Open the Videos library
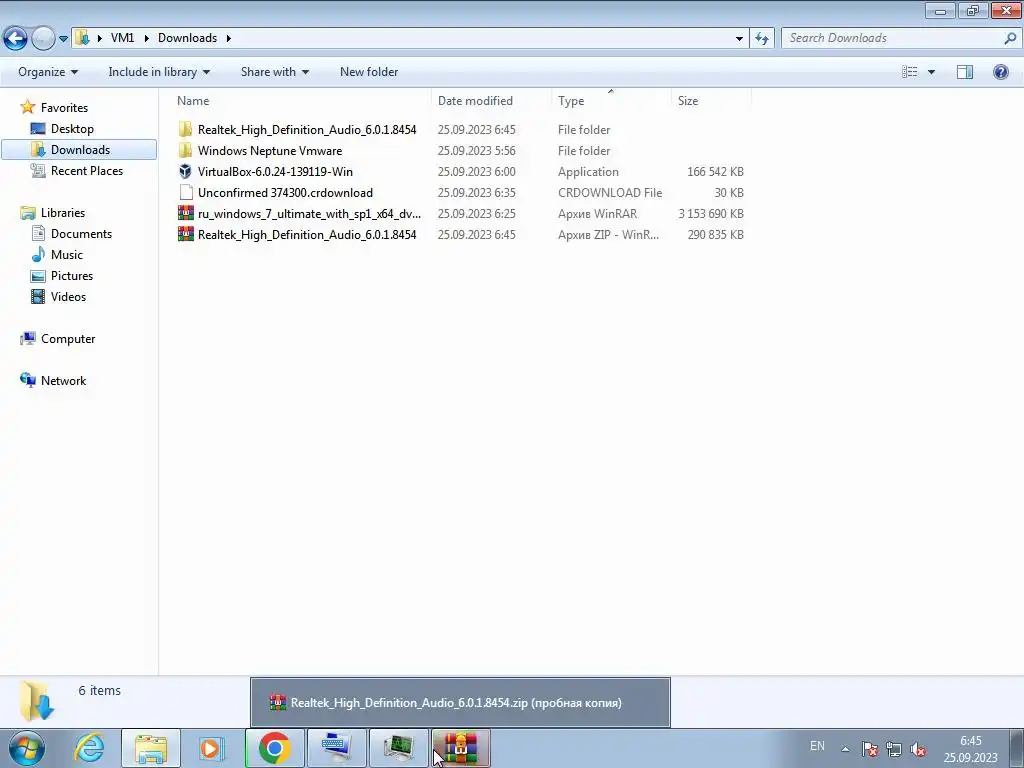 pos(68,296)
